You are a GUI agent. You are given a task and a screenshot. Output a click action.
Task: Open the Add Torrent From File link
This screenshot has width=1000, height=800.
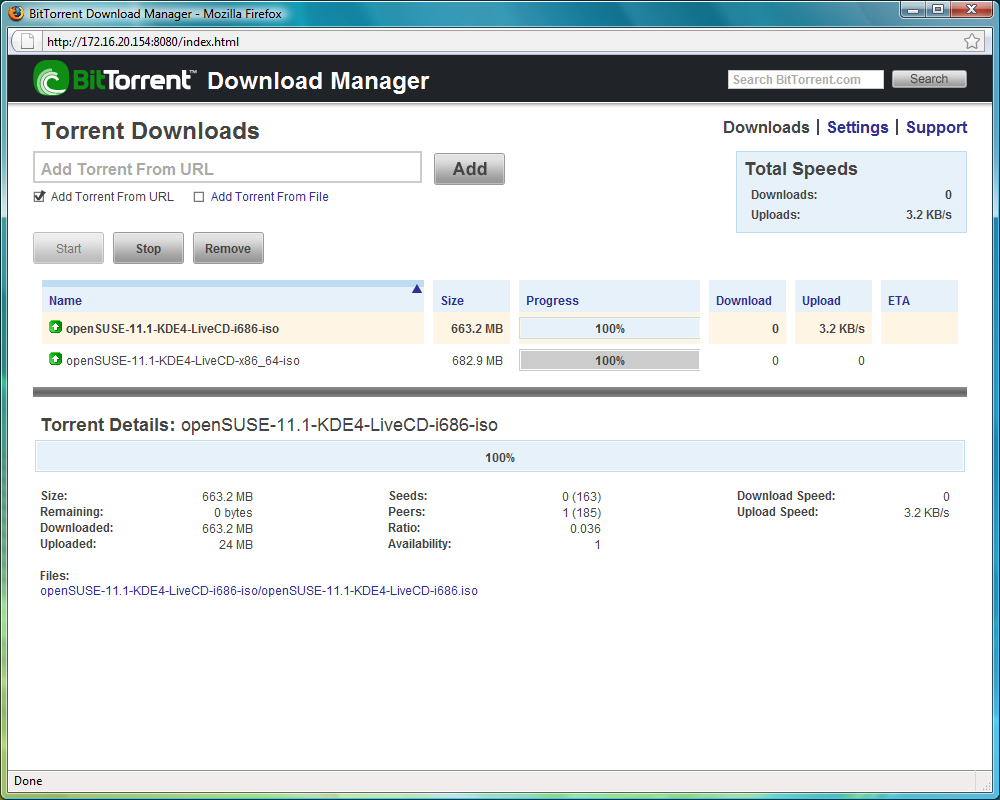click(269, 196)
